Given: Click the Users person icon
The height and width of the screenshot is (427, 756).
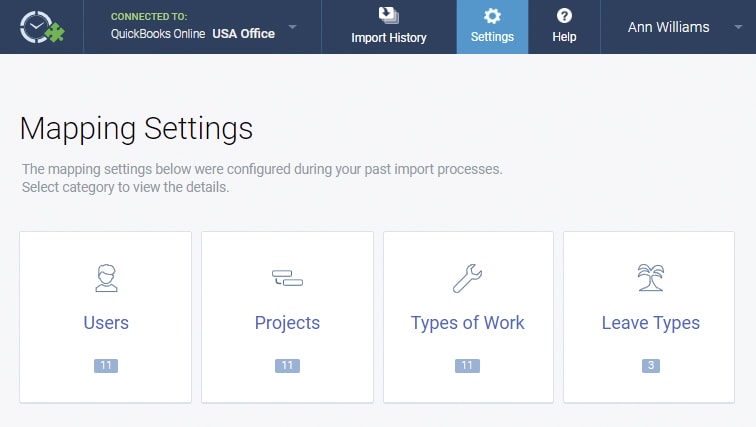Looking at the screenshot, I should pyautogui.click(x=106, y=278).
